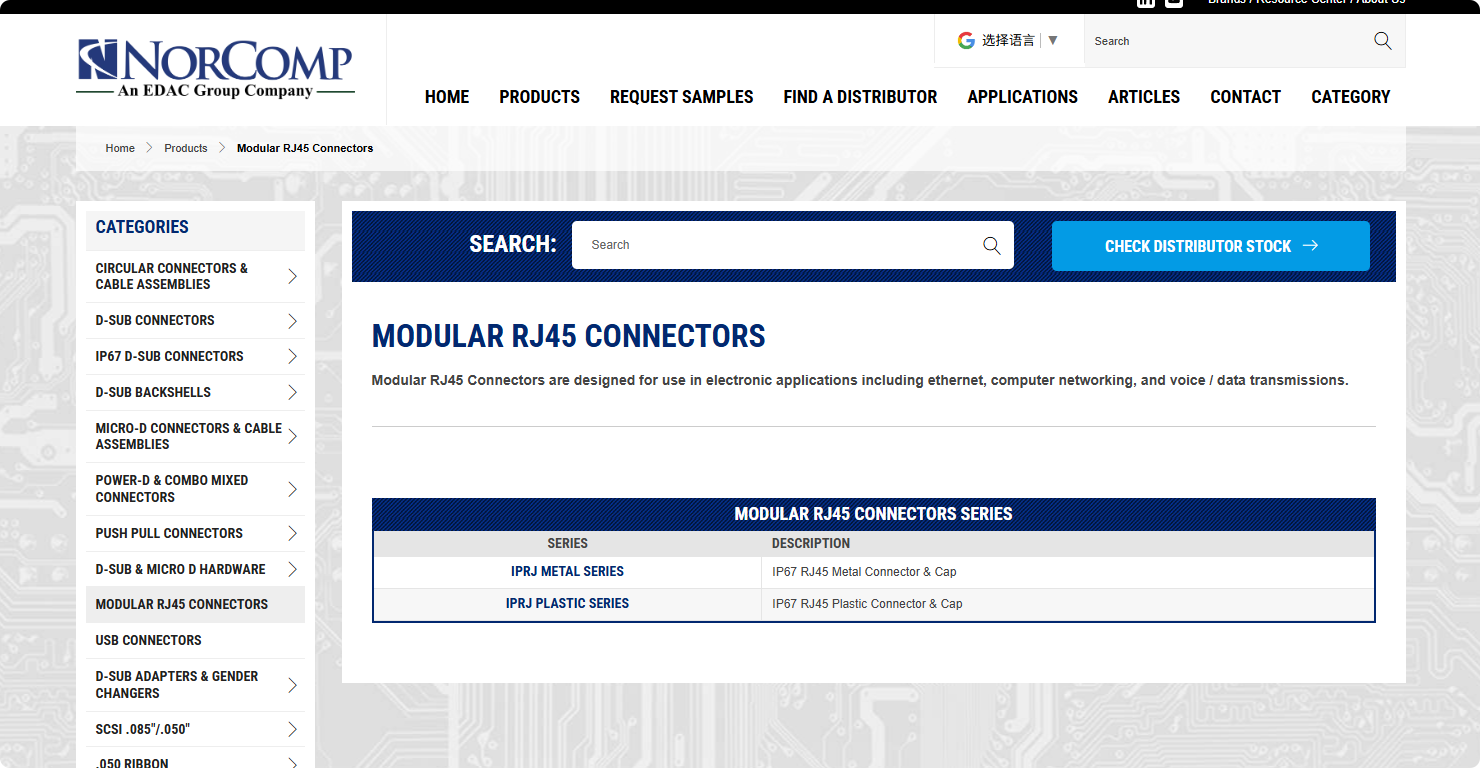Click the top header search magnifier icon
Screen dimensions: 1480x768
(x=1383, y=41)
